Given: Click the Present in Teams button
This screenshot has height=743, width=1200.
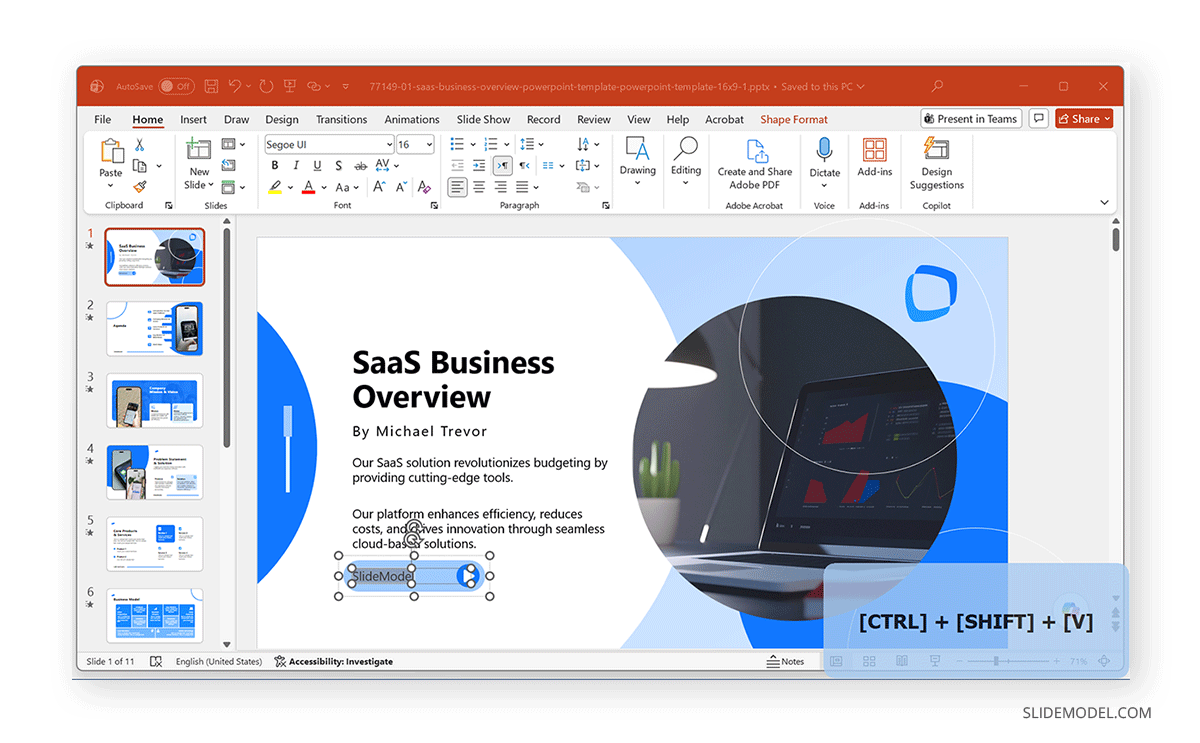Looking at the screenshot, I should (x=971, y=119).
